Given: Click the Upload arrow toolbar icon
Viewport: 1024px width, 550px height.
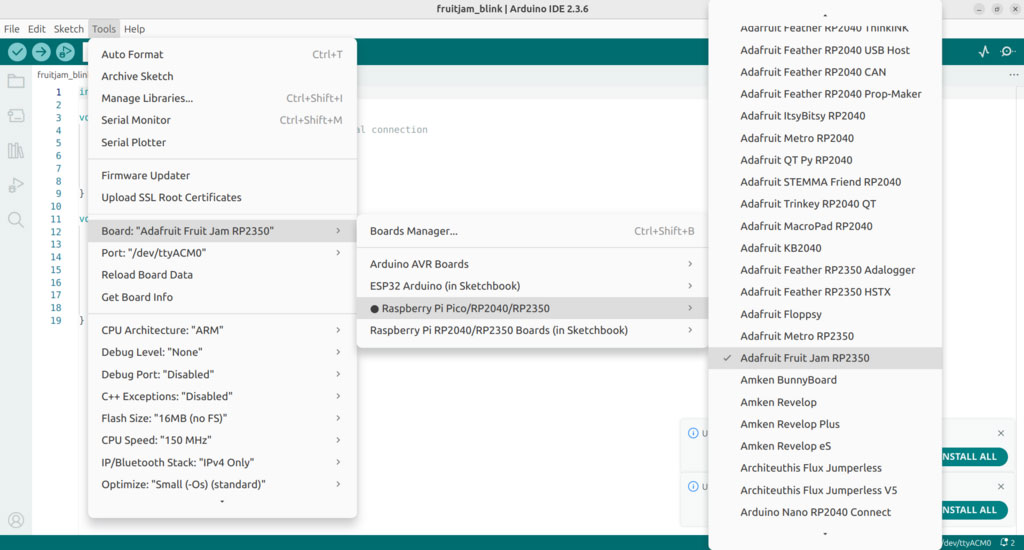Looking at the screenshot, I should coord(41,52).
